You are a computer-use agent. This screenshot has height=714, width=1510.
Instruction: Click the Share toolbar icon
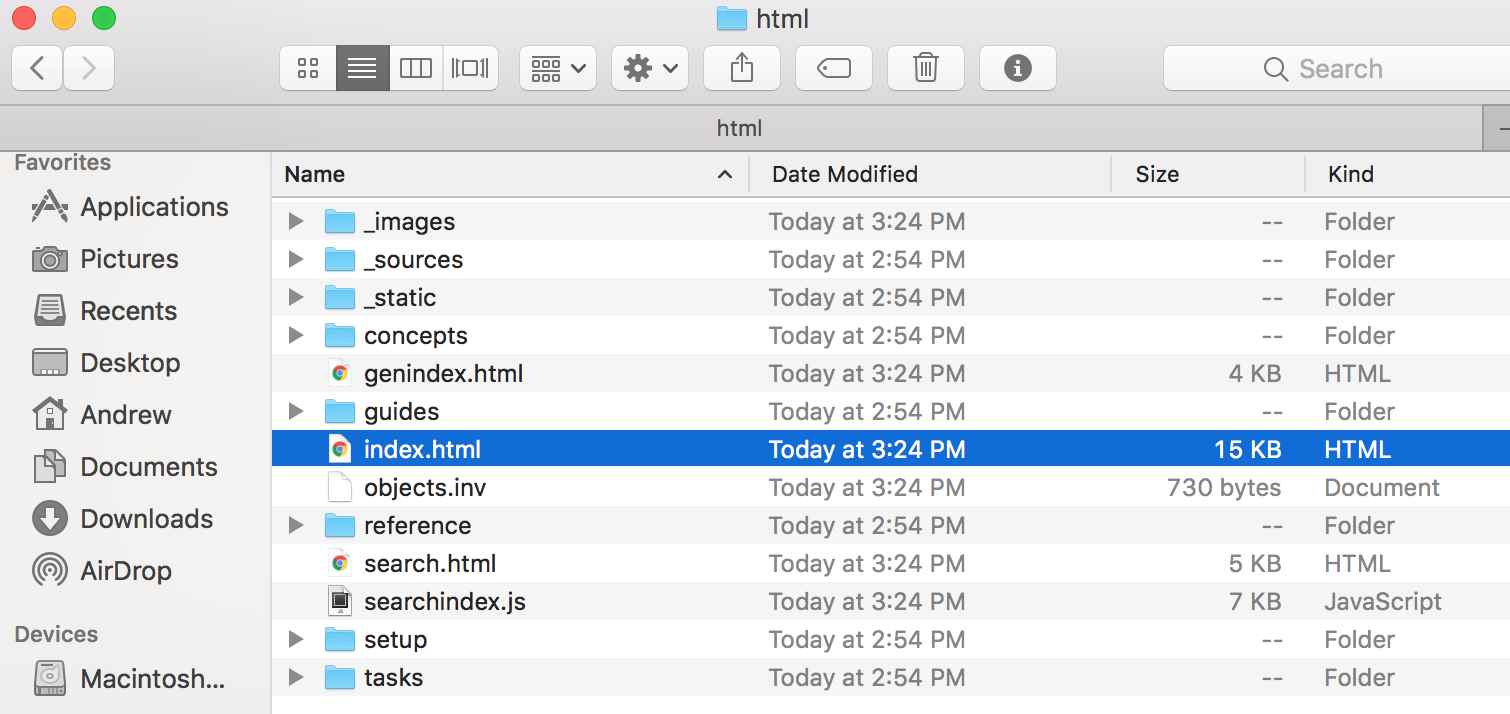coord(741,68)
